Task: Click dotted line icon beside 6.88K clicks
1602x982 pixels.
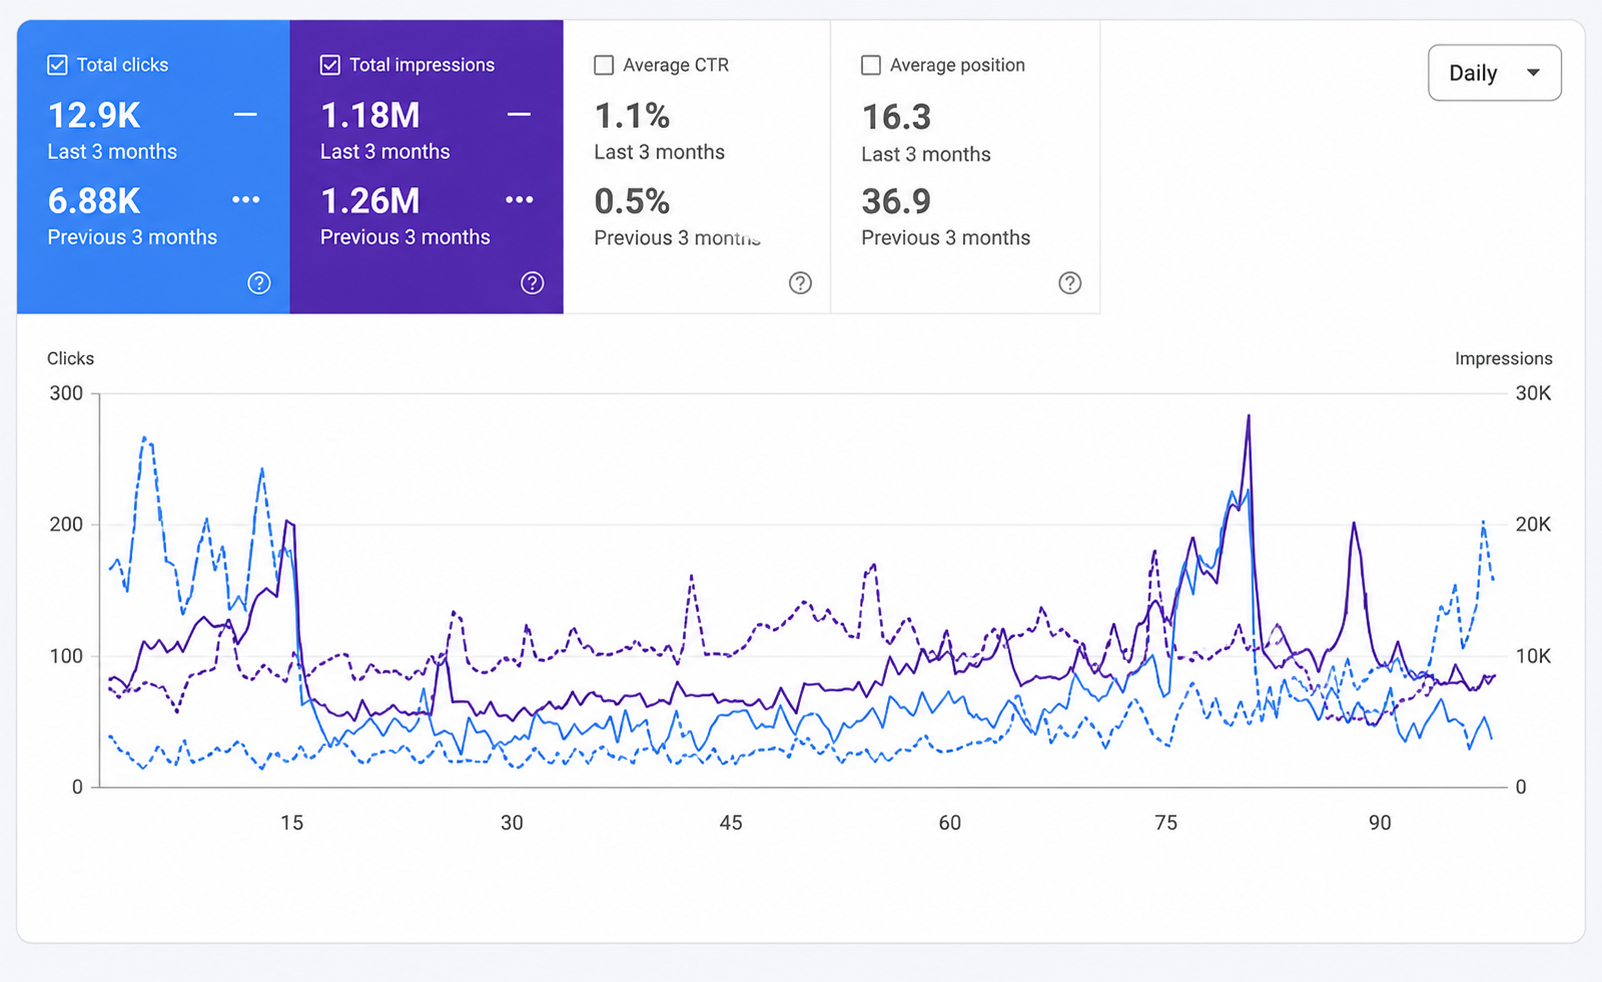Action: coord(246,200)
